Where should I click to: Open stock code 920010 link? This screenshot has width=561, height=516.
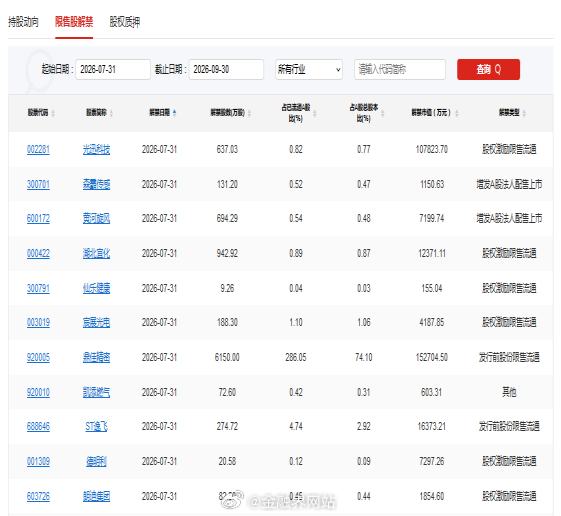[38, 393]
